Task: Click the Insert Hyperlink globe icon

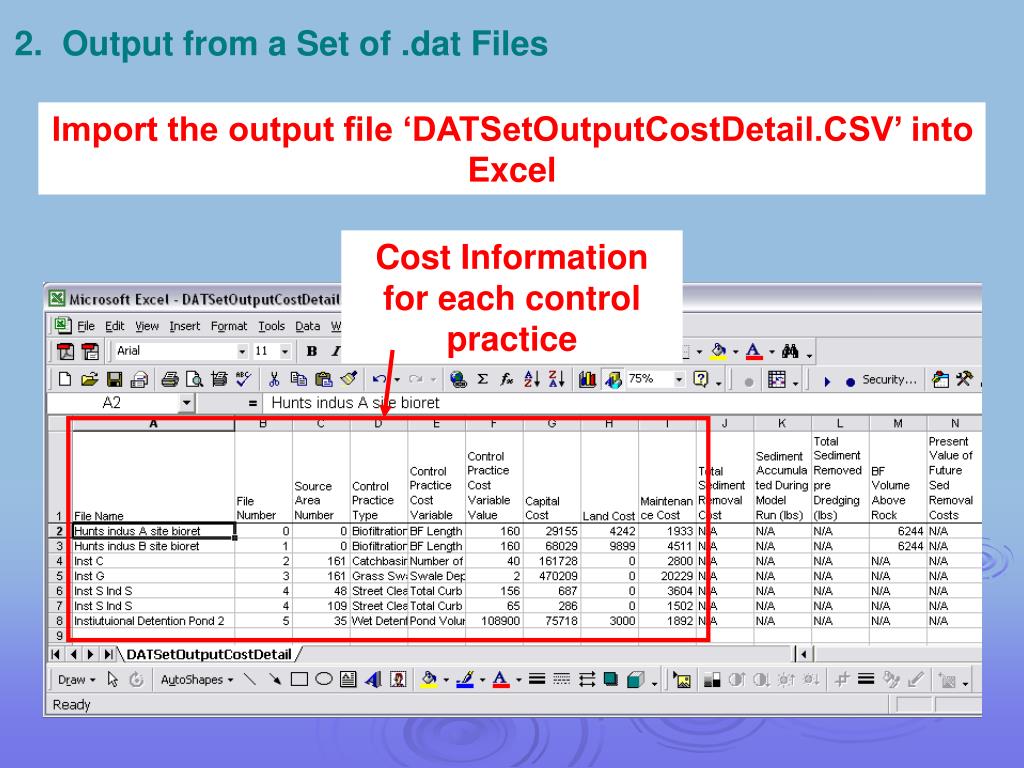Action: (458, 379)
